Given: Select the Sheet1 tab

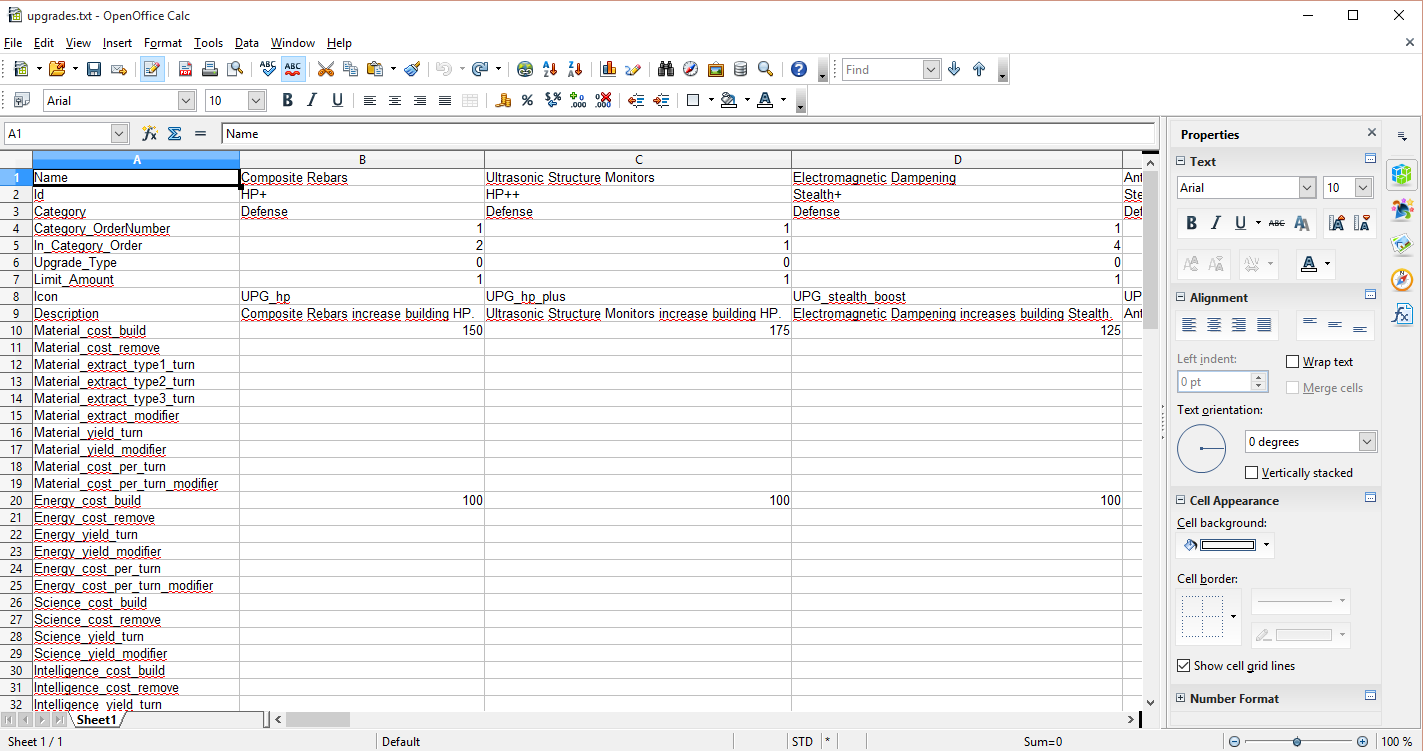Looking at the screenshot, I should point(97,720).
